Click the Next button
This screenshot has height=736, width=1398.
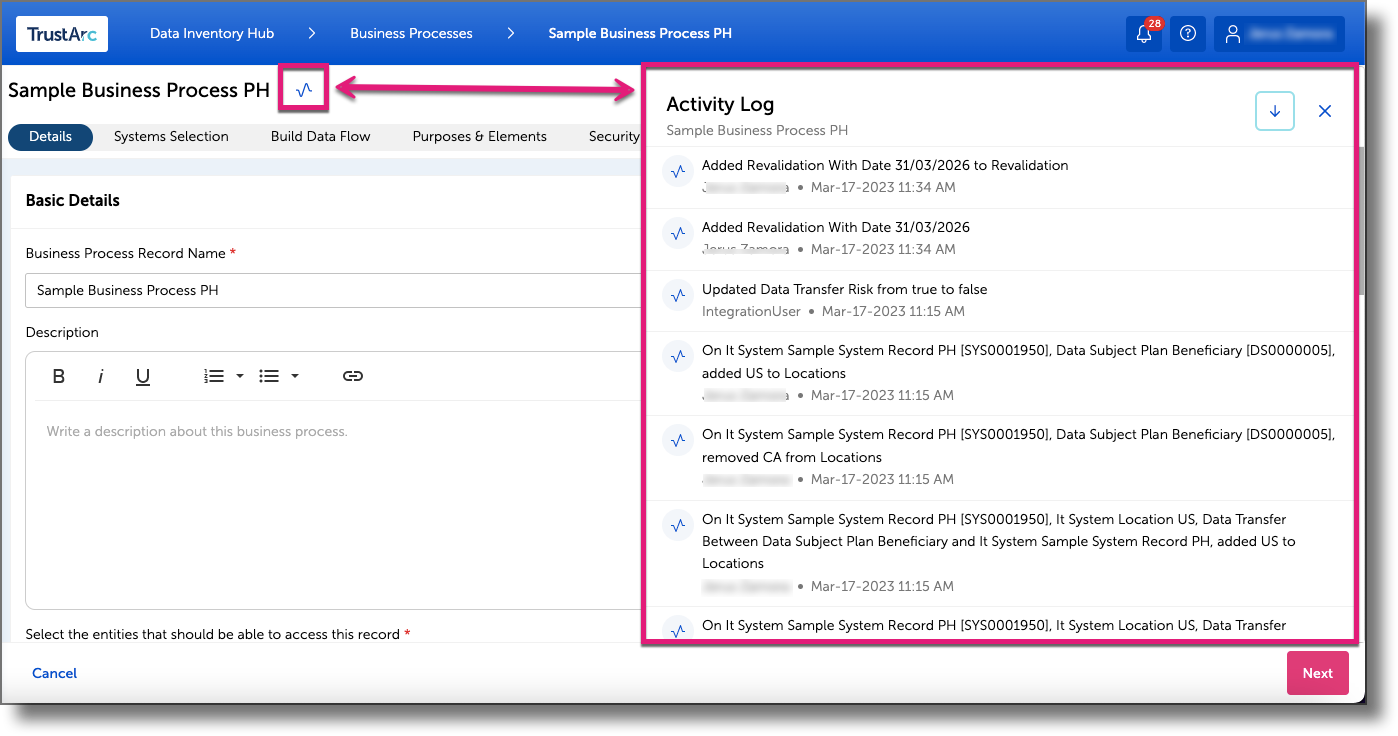point(1317,673)
